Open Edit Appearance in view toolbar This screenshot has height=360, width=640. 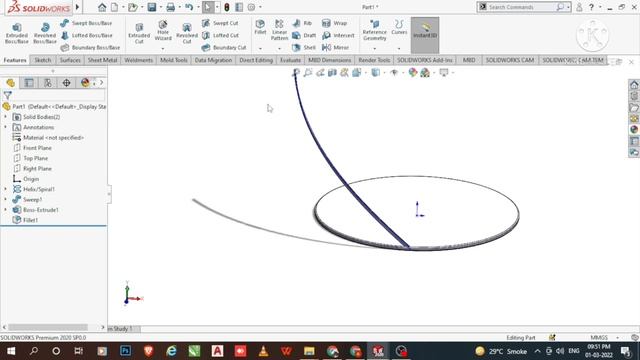413,73
